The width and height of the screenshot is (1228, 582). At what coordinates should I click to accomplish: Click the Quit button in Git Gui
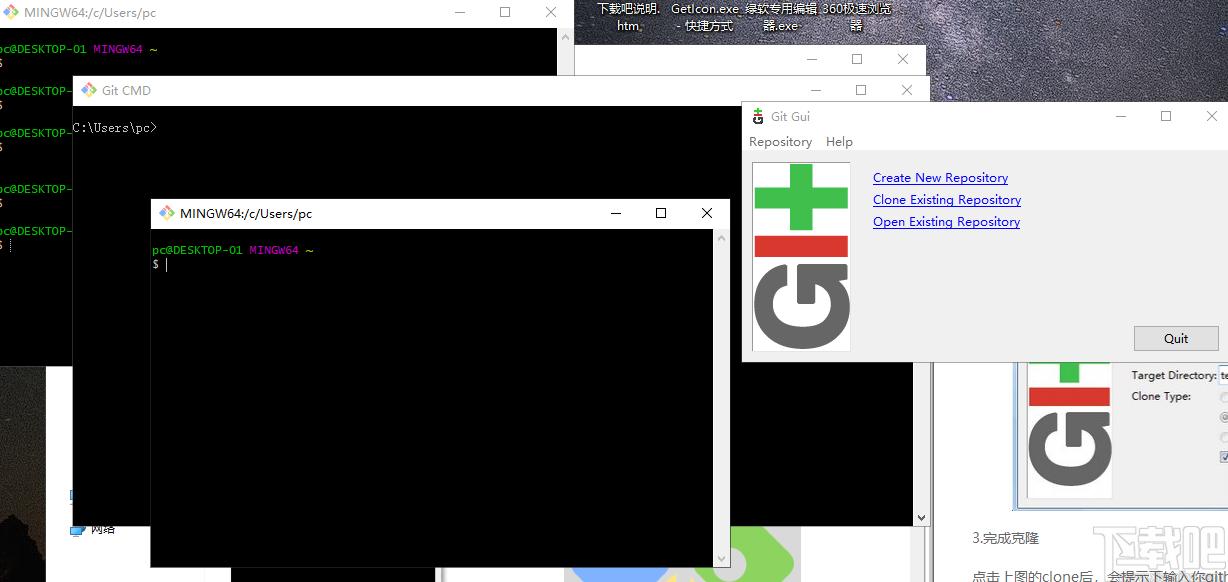pos(1176,338)
